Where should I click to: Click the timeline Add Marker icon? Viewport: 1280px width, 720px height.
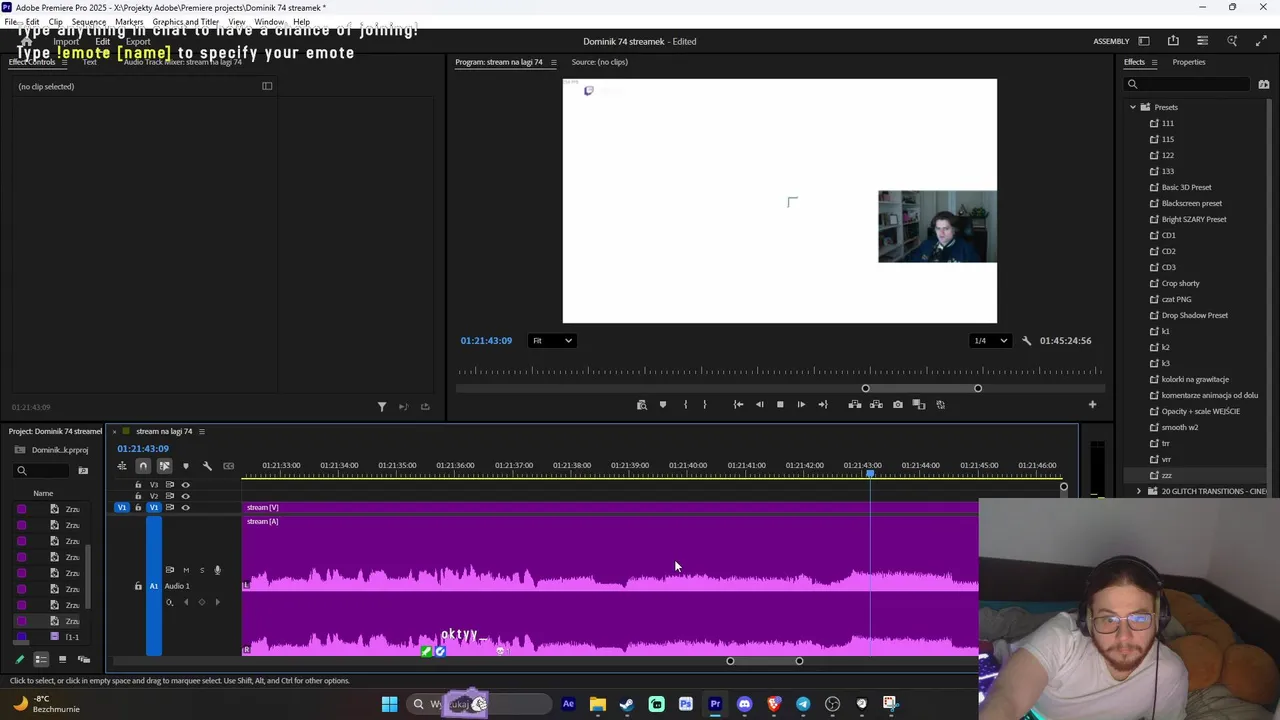pos(185,466)
